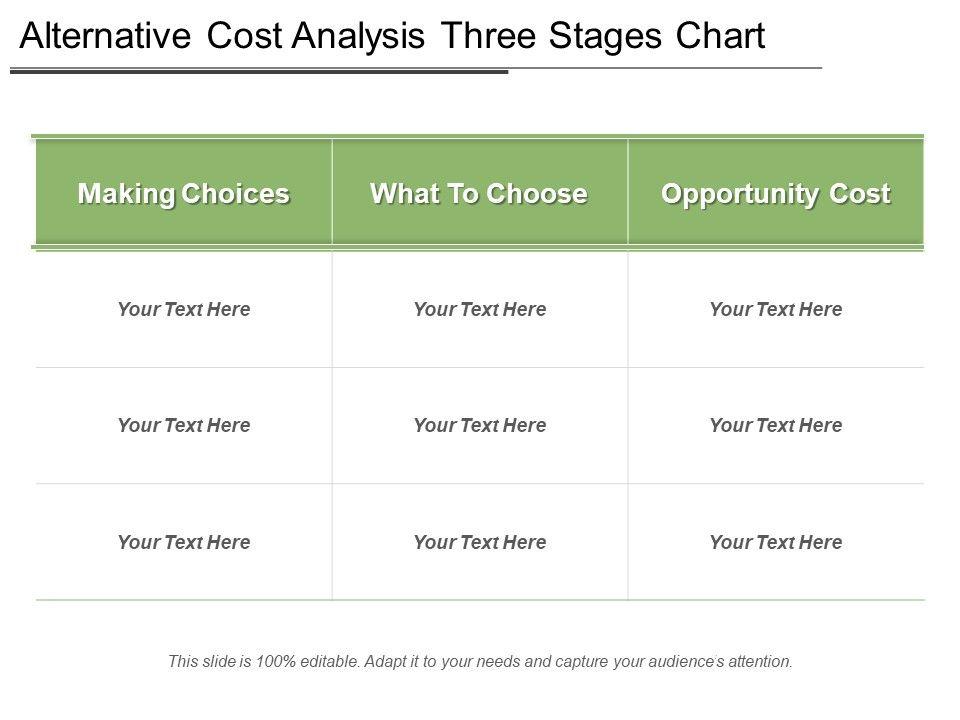Click the green top border of the table header
960x720 pixels.
pyautogui.click(x=478, y=136)
